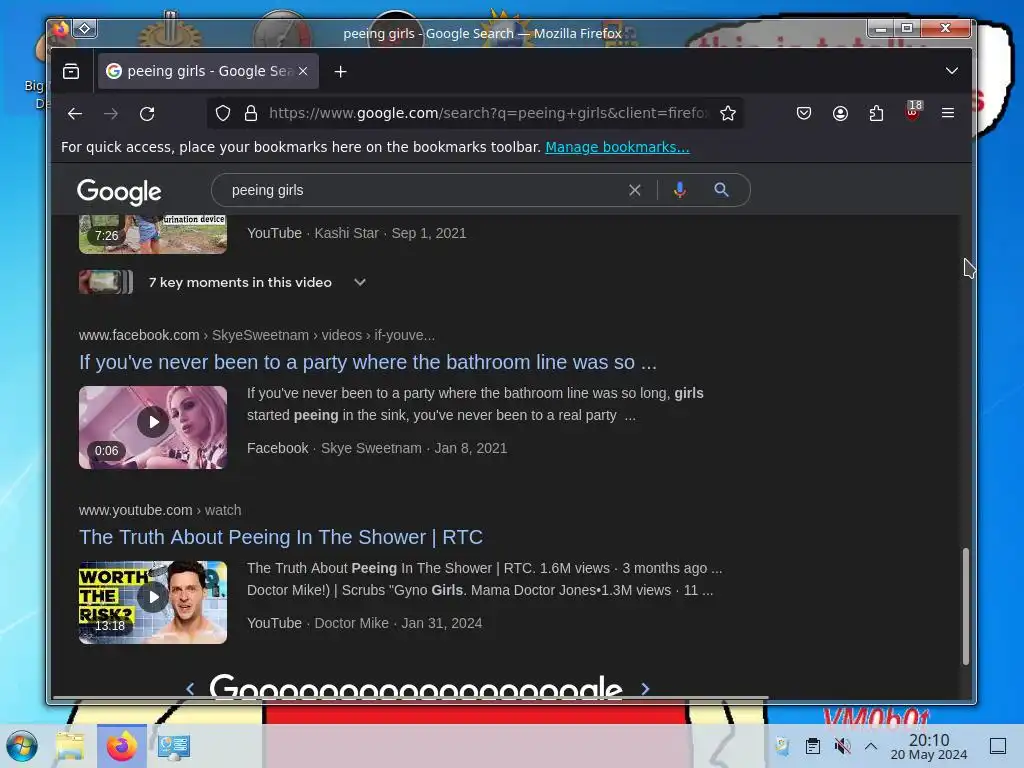The width and height of the screenshot is (1024, 768).
Task: Click the Google logo
Action: coord(119,191)
